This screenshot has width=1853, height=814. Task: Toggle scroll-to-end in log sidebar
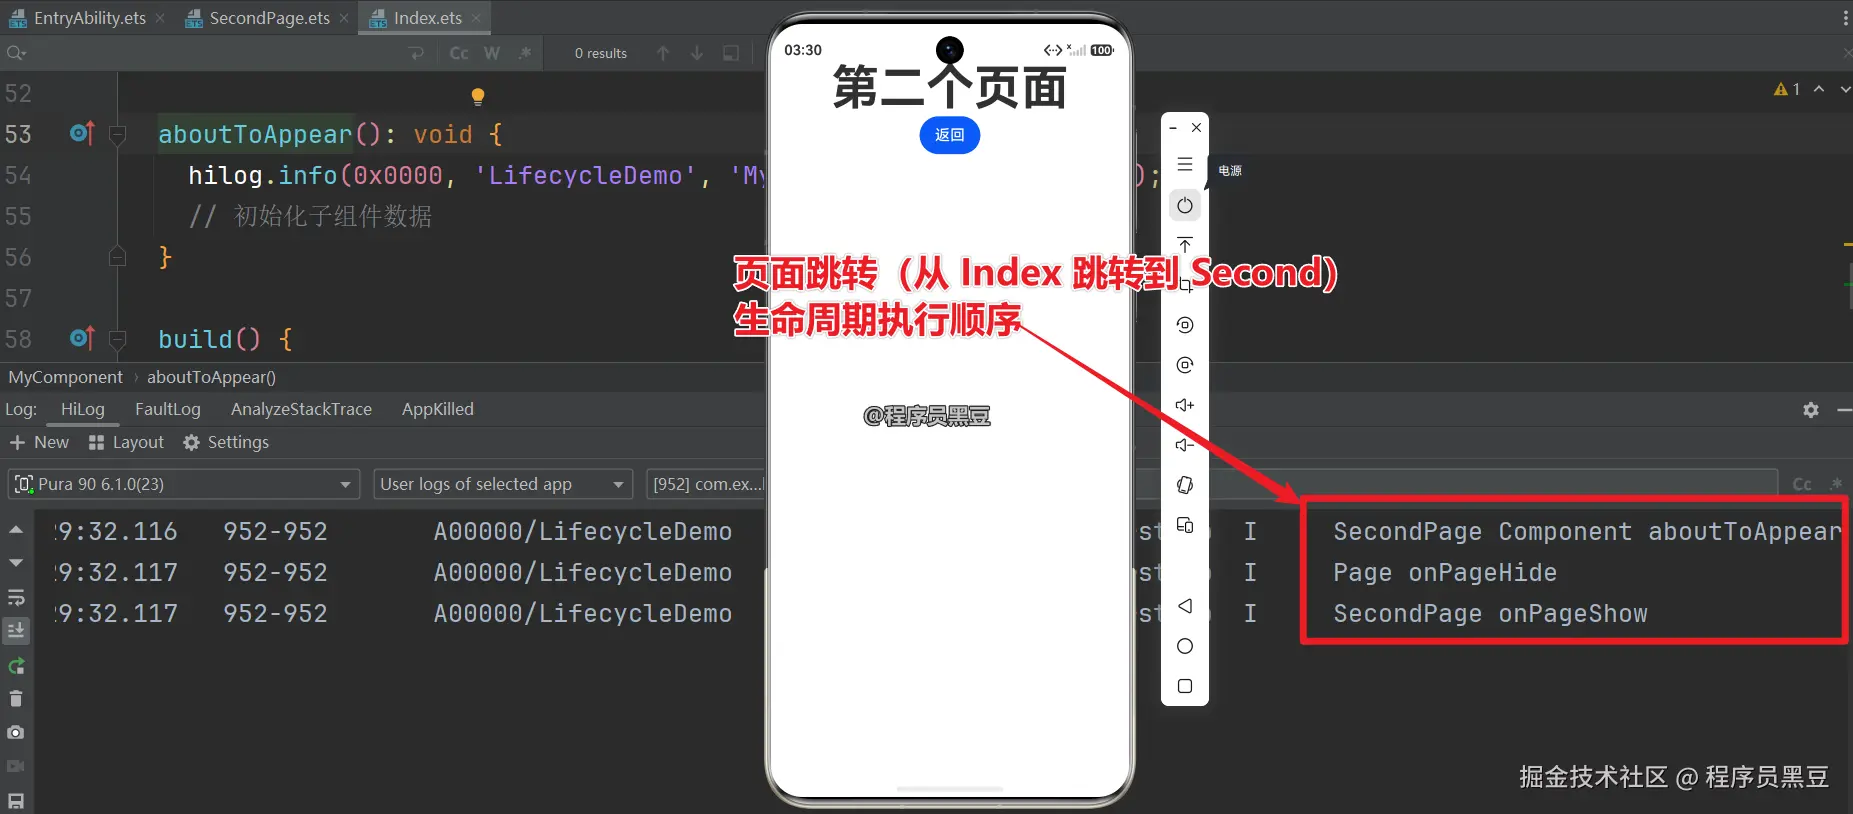pyautogui.click(x=16, y=630)
